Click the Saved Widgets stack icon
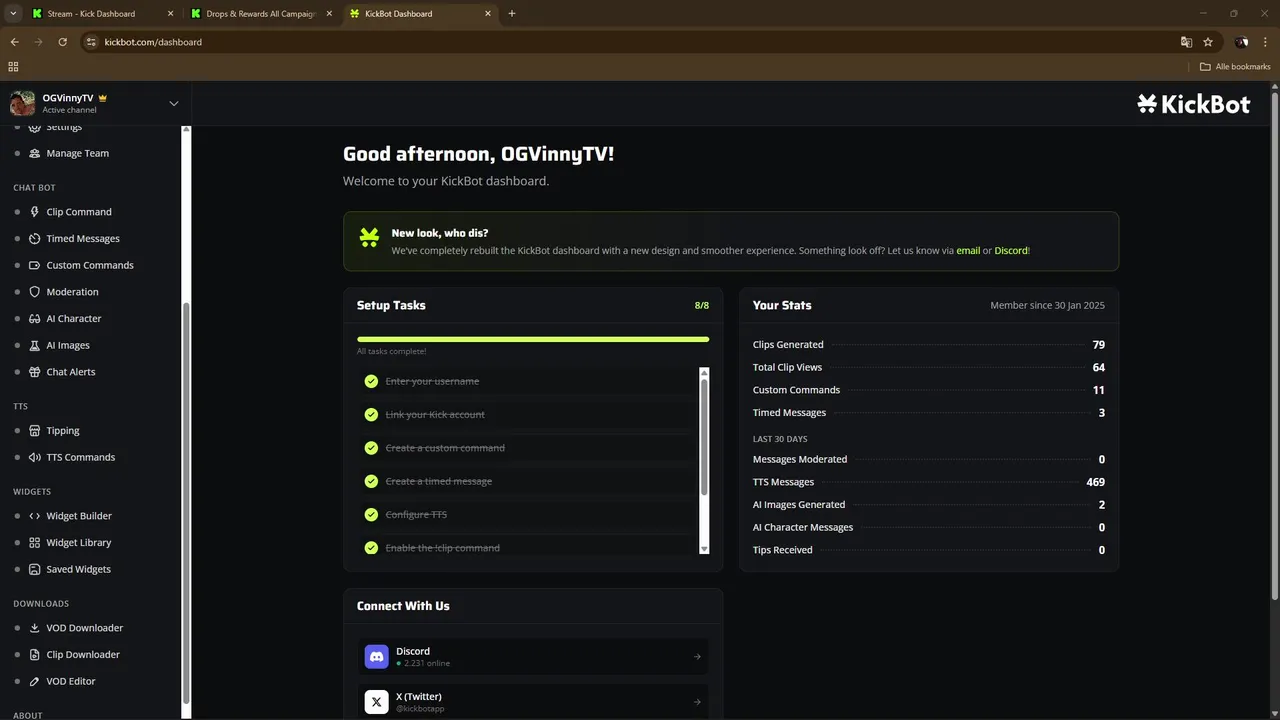Viewport: 1280px width, 720px height. [x=35, y=569]
